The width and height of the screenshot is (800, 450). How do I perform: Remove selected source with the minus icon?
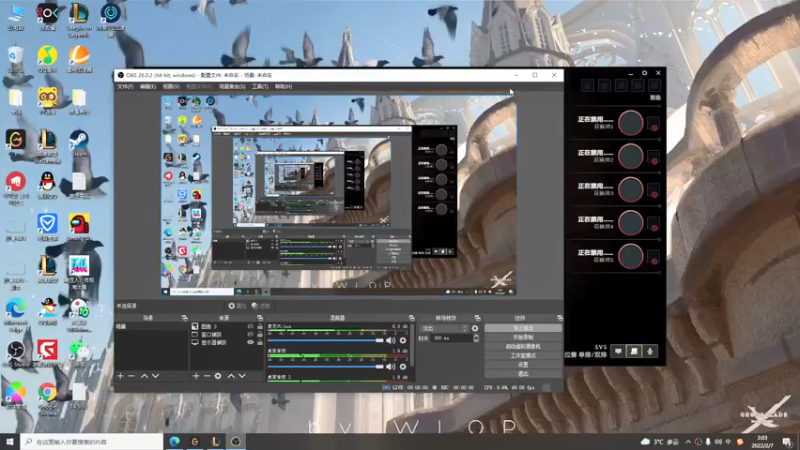coord(207,376)
